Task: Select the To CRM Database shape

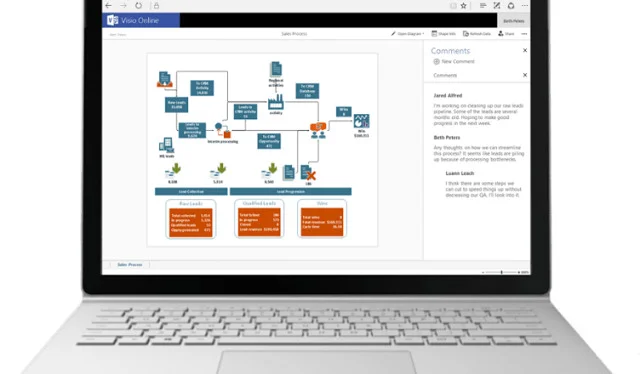Action: click(307, 91)
